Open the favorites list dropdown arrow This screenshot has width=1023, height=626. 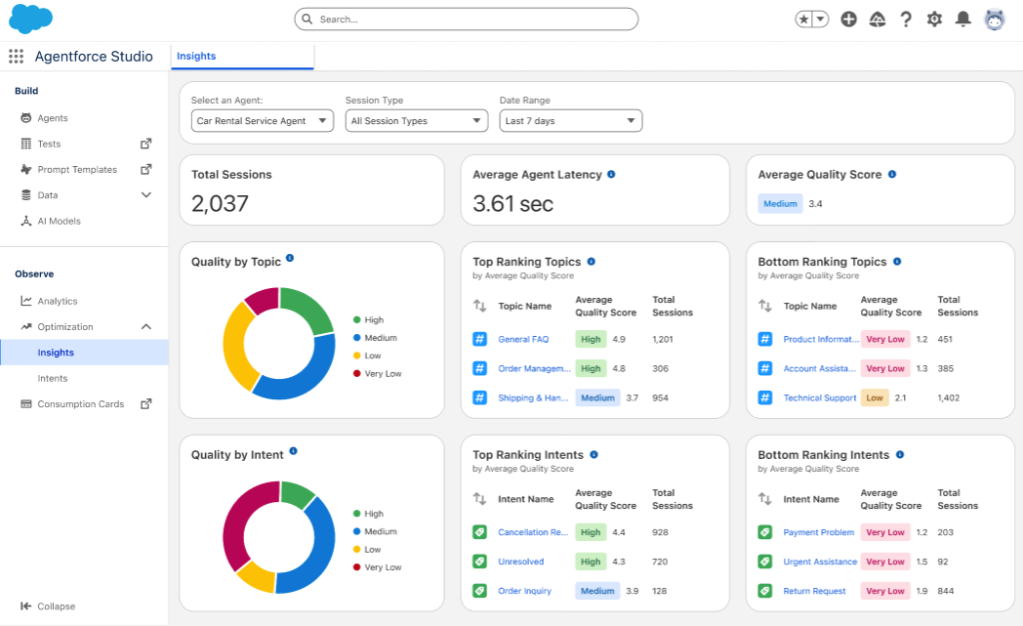point(820,19)
